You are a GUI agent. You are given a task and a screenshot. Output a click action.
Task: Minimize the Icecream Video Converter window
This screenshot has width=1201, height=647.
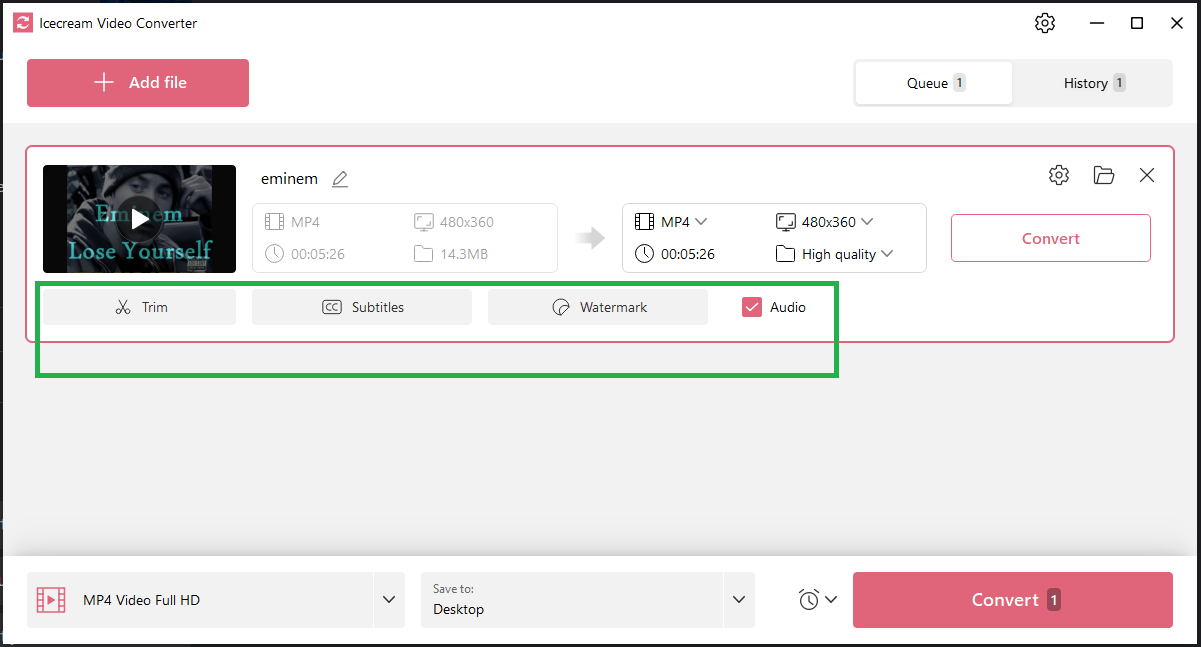coord(1097,23)
